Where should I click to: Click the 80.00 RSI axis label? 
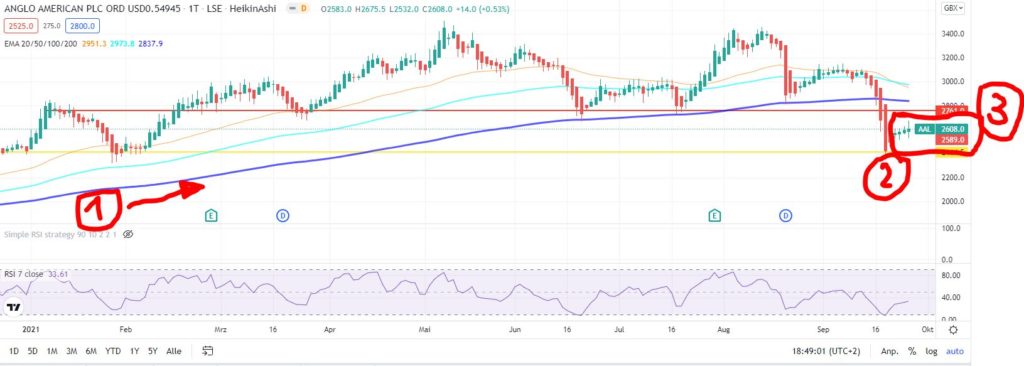click(952, 275)
